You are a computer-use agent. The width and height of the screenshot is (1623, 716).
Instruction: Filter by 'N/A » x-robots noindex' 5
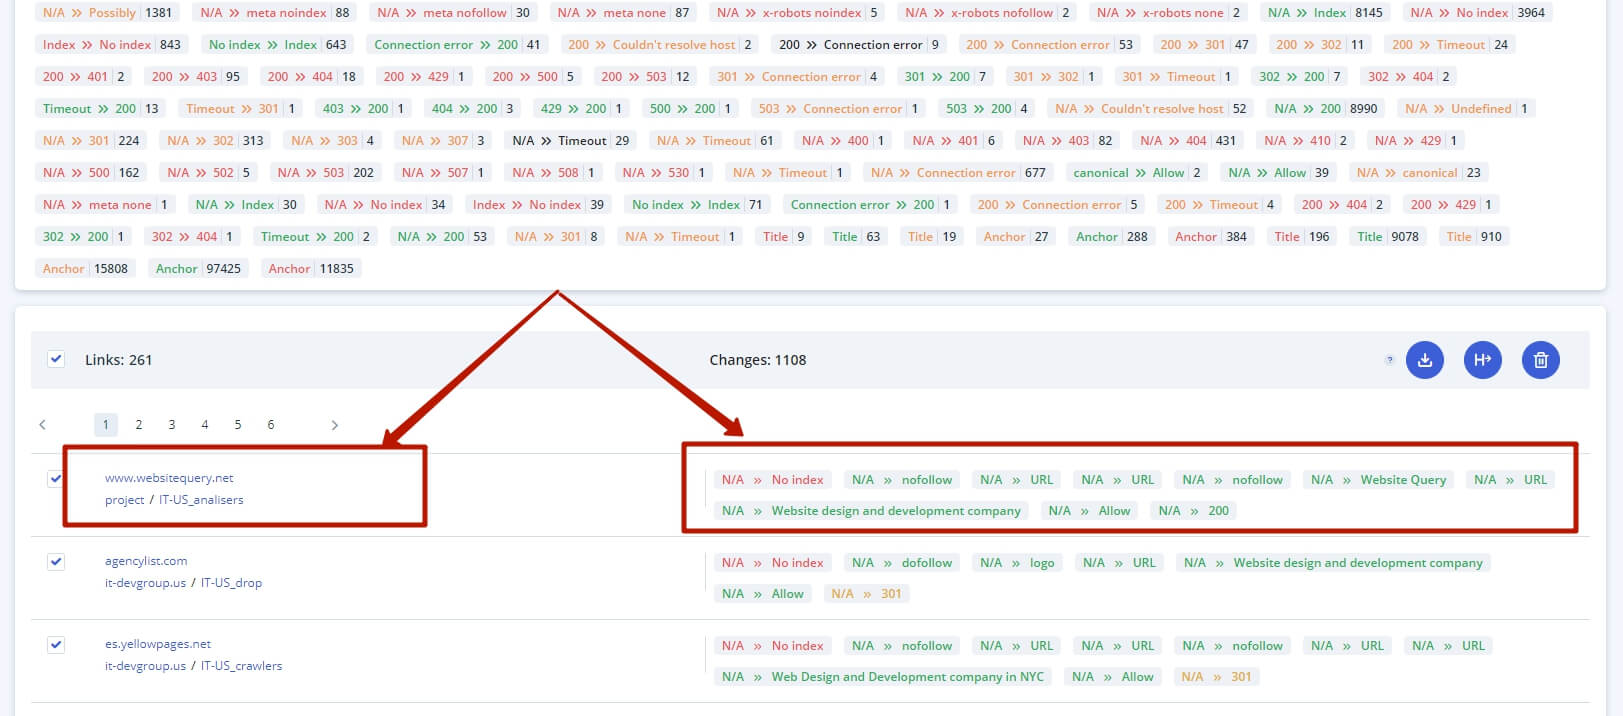pyautogui.click(x=797, y=13)
